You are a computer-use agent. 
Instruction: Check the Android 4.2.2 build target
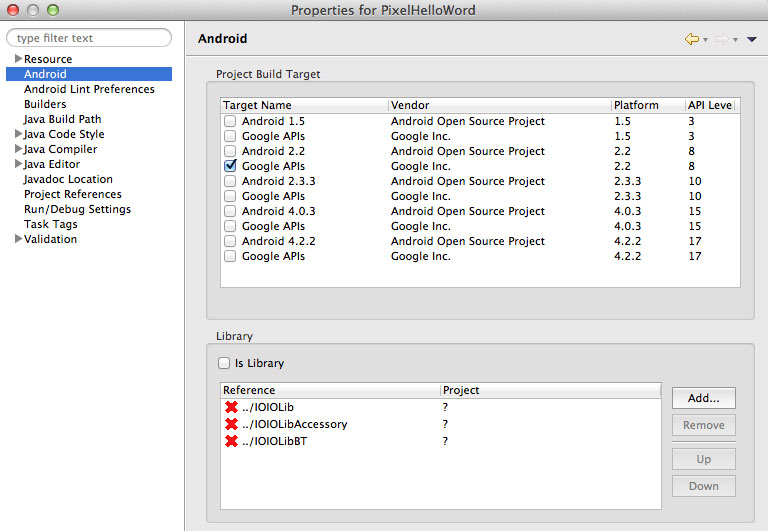230,241
